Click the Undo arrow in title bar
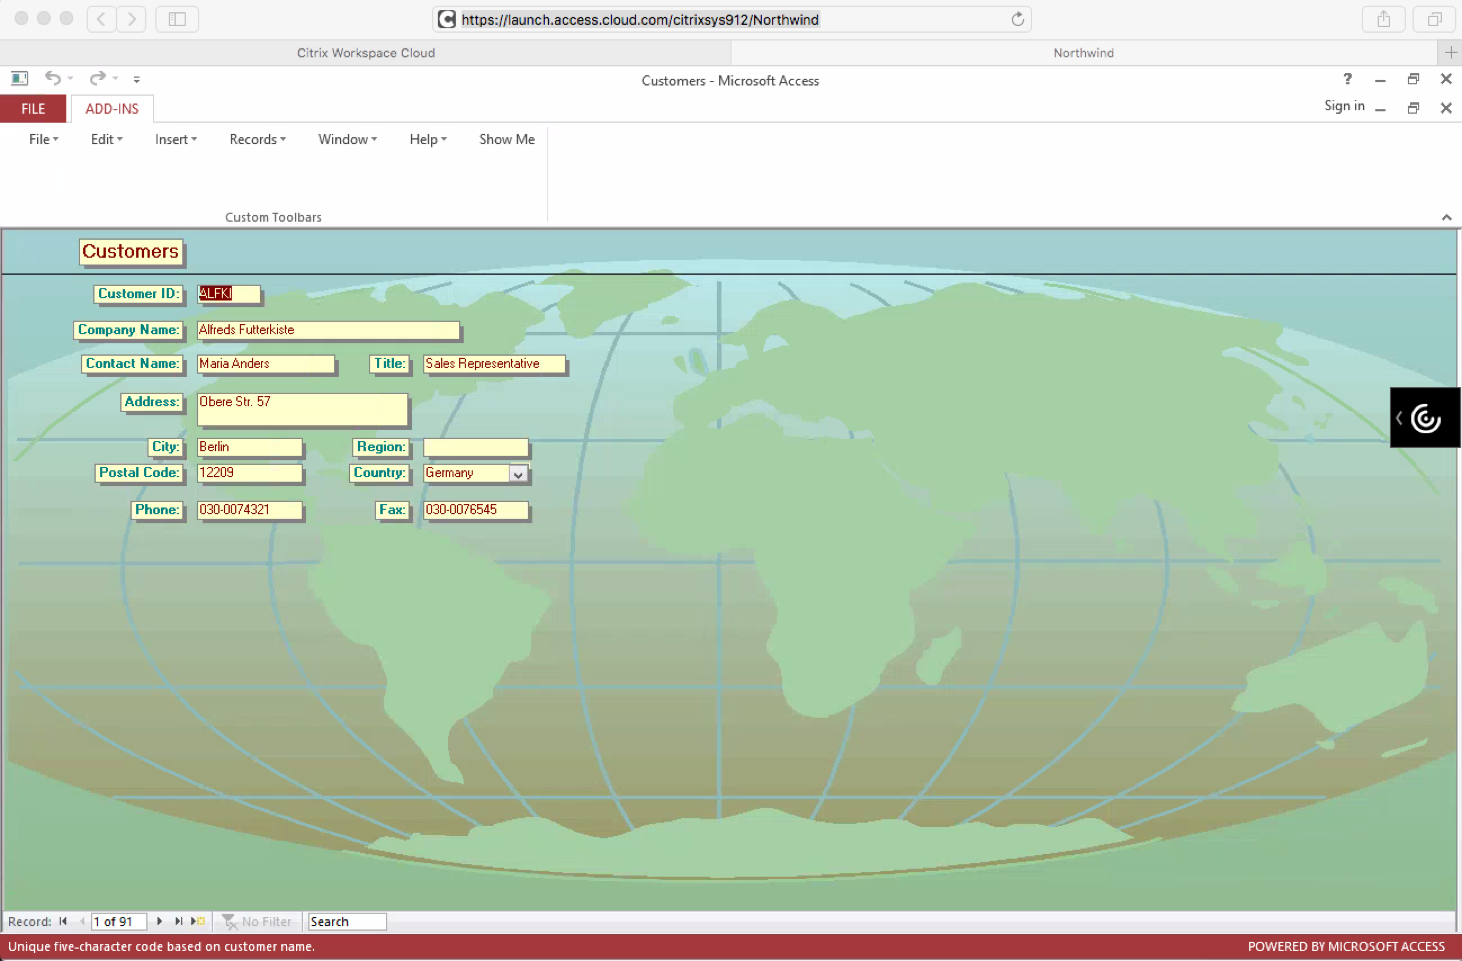This screenshot has height=961, width=1462. 53,78
